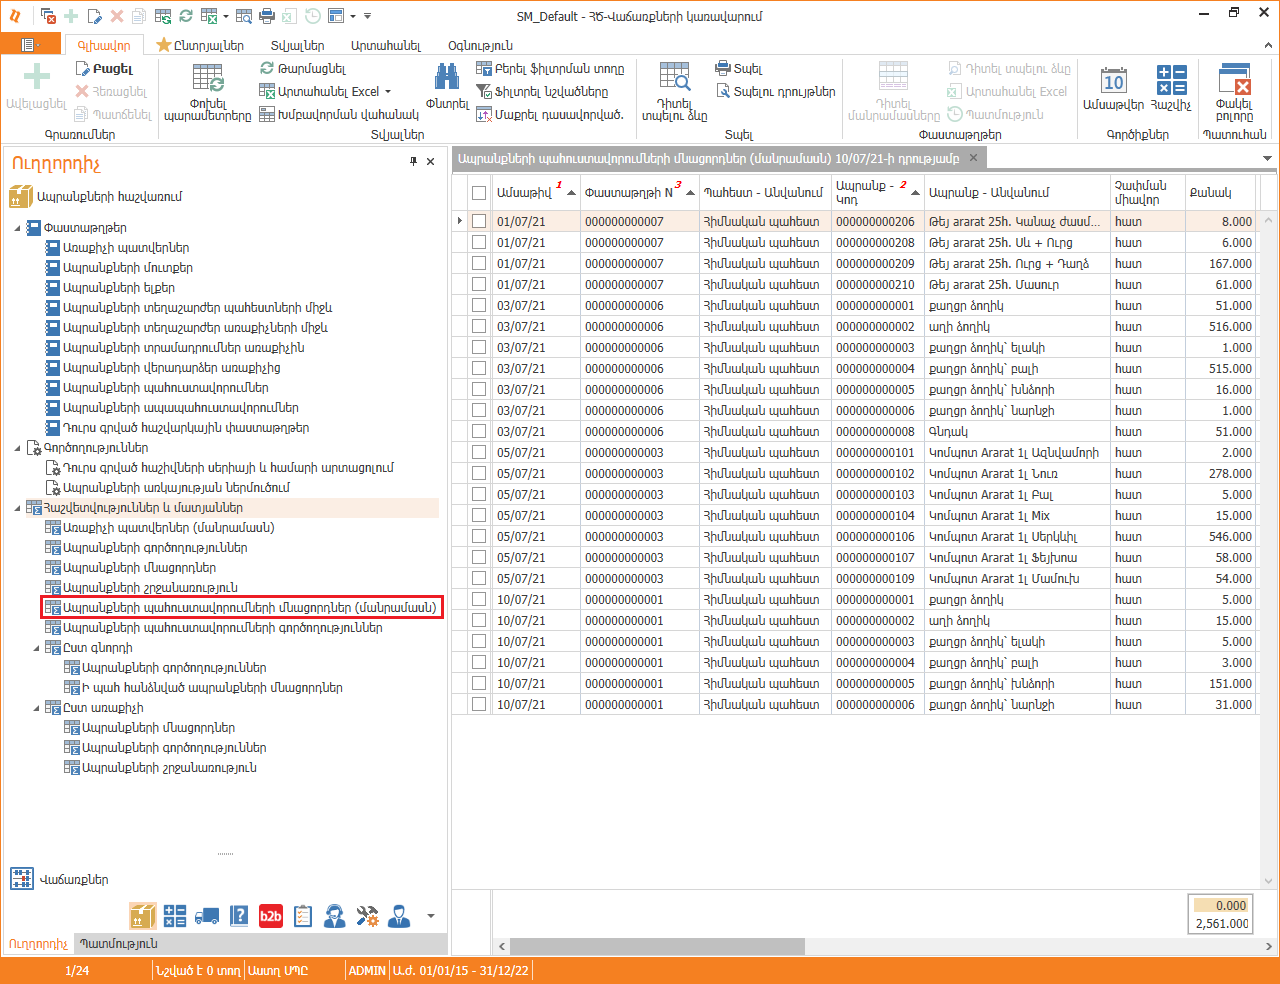1280x984 pixels.
Task: Switch to the Ընտրյալներ ribbon tab
Action: click(201, 45)
